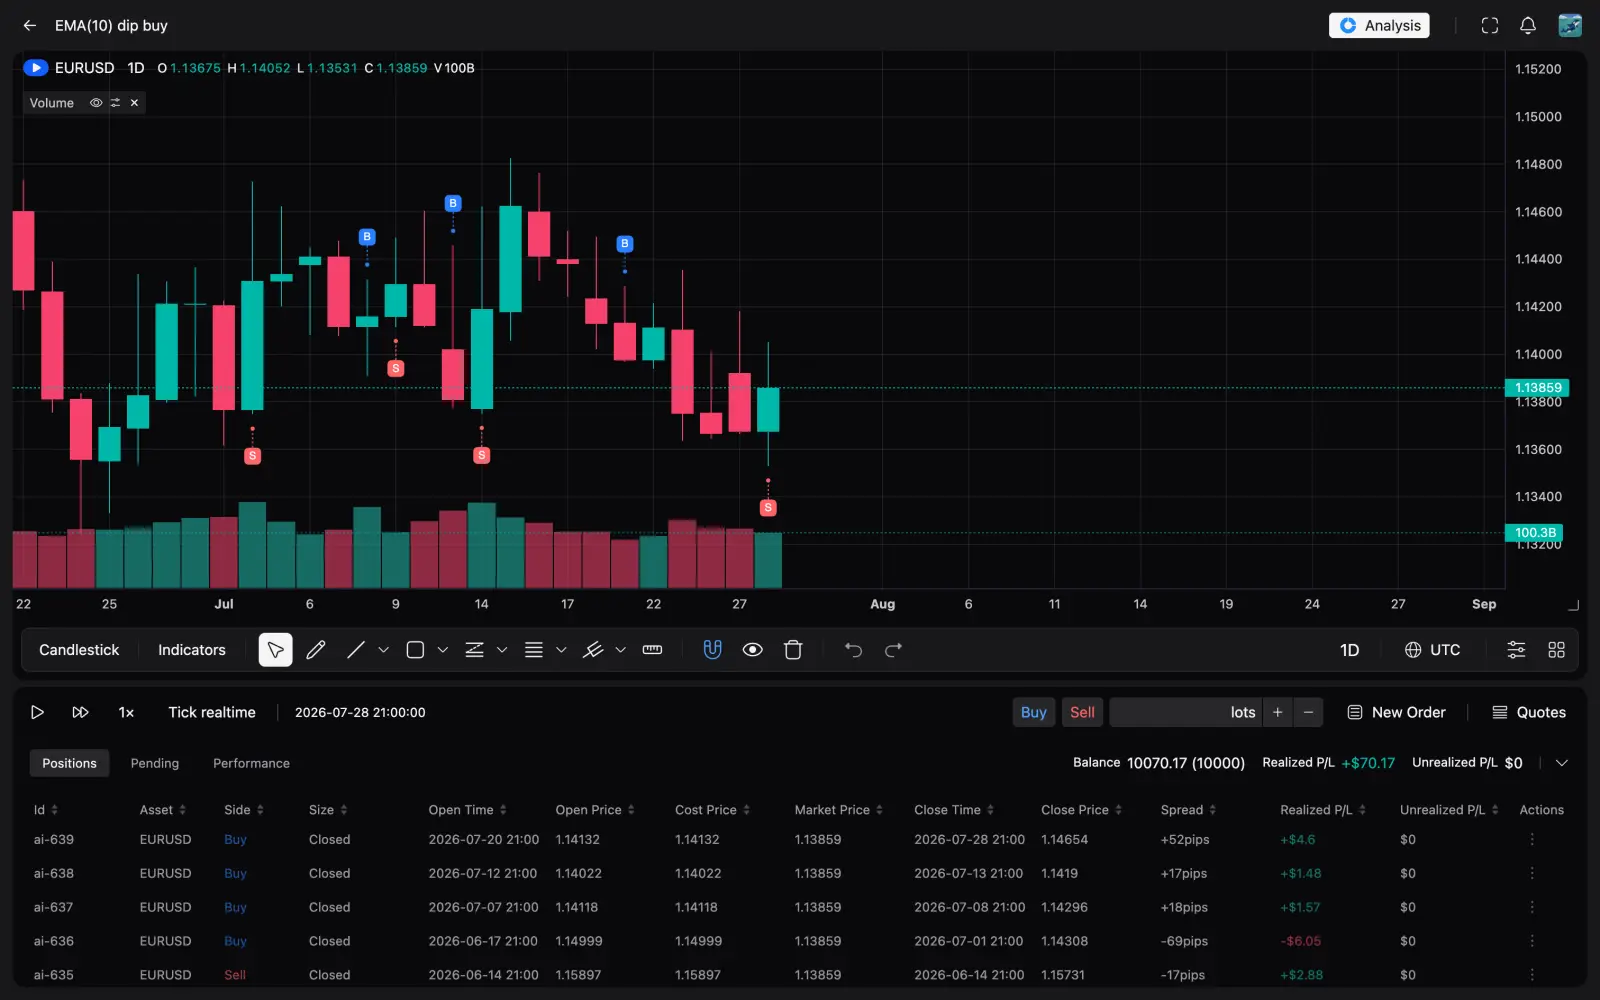The height and width of the screenshot is (1000, 1600).
Task: Open the user profile avatar
Action: click(1570, 26)
